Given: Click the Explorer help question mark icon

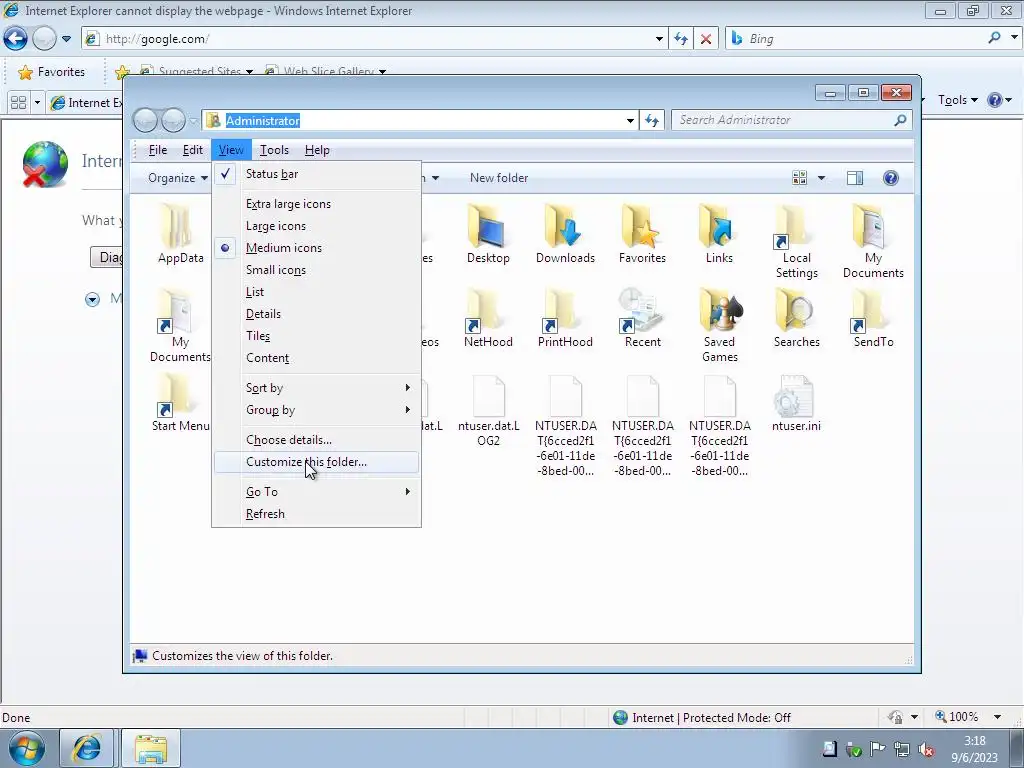Looking at the screenshot, I should (891, 178).
